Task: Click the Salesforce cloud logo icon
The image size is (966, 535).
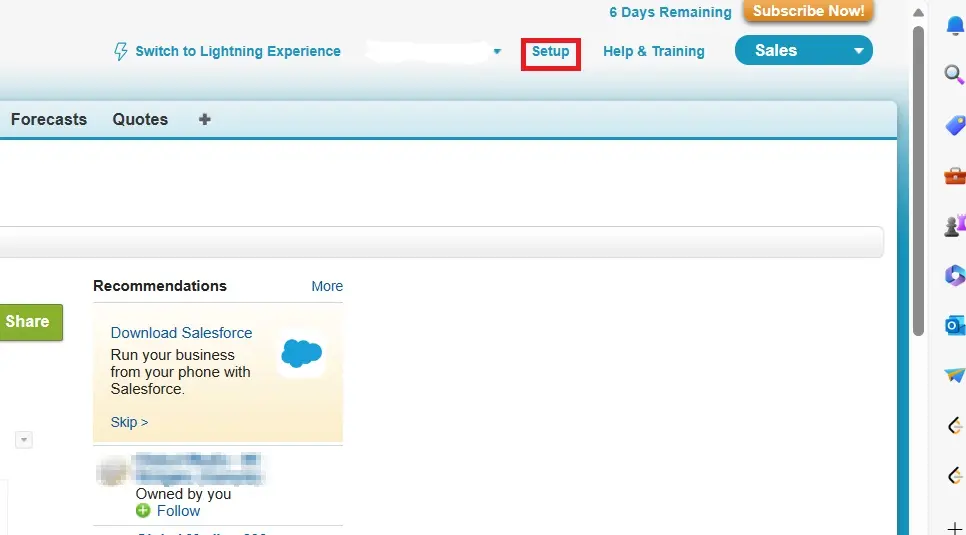Action: [301, 353]
